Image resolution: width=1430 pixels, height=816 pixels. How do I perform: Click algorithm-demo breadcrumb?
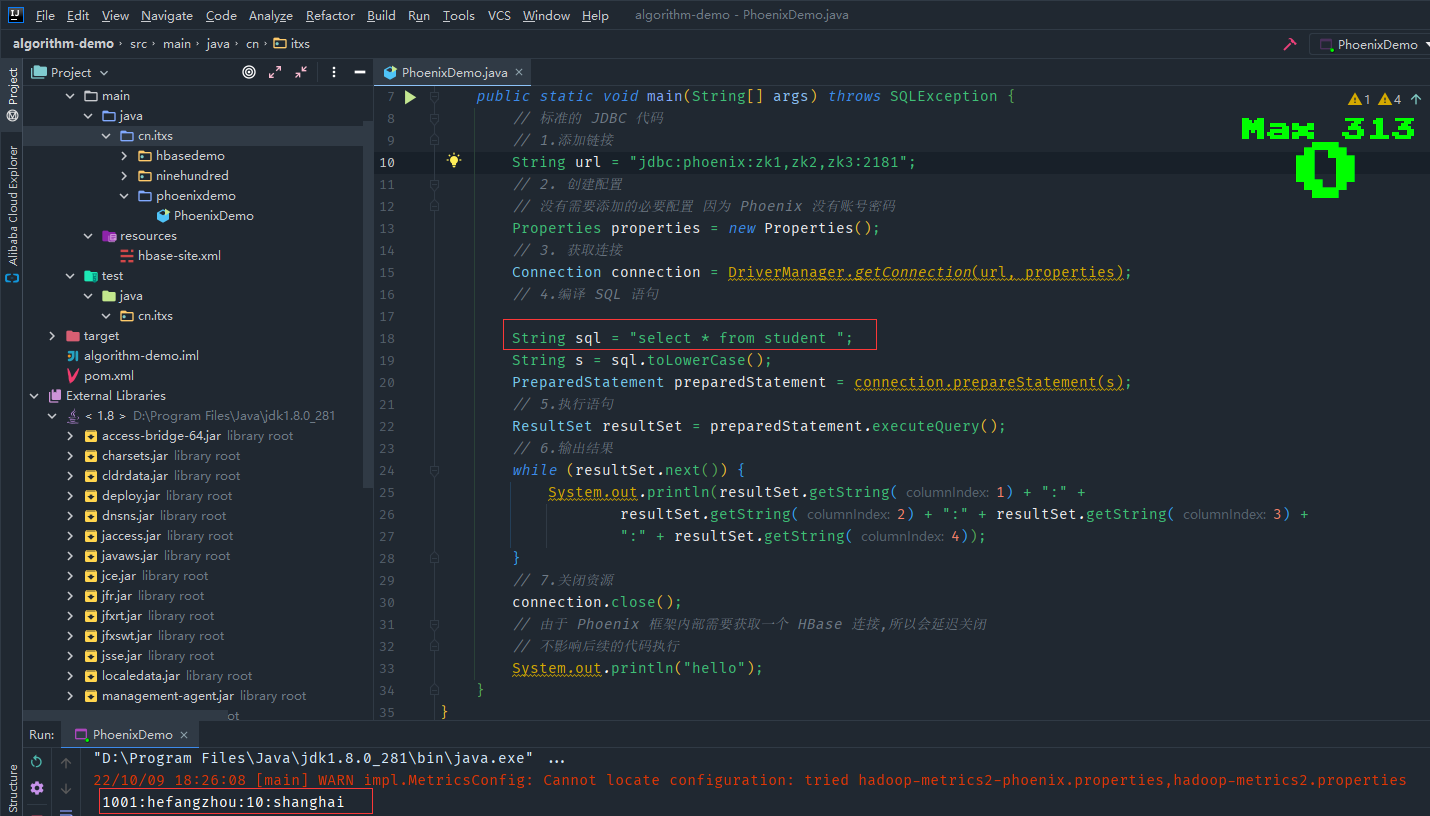[63, 44]
